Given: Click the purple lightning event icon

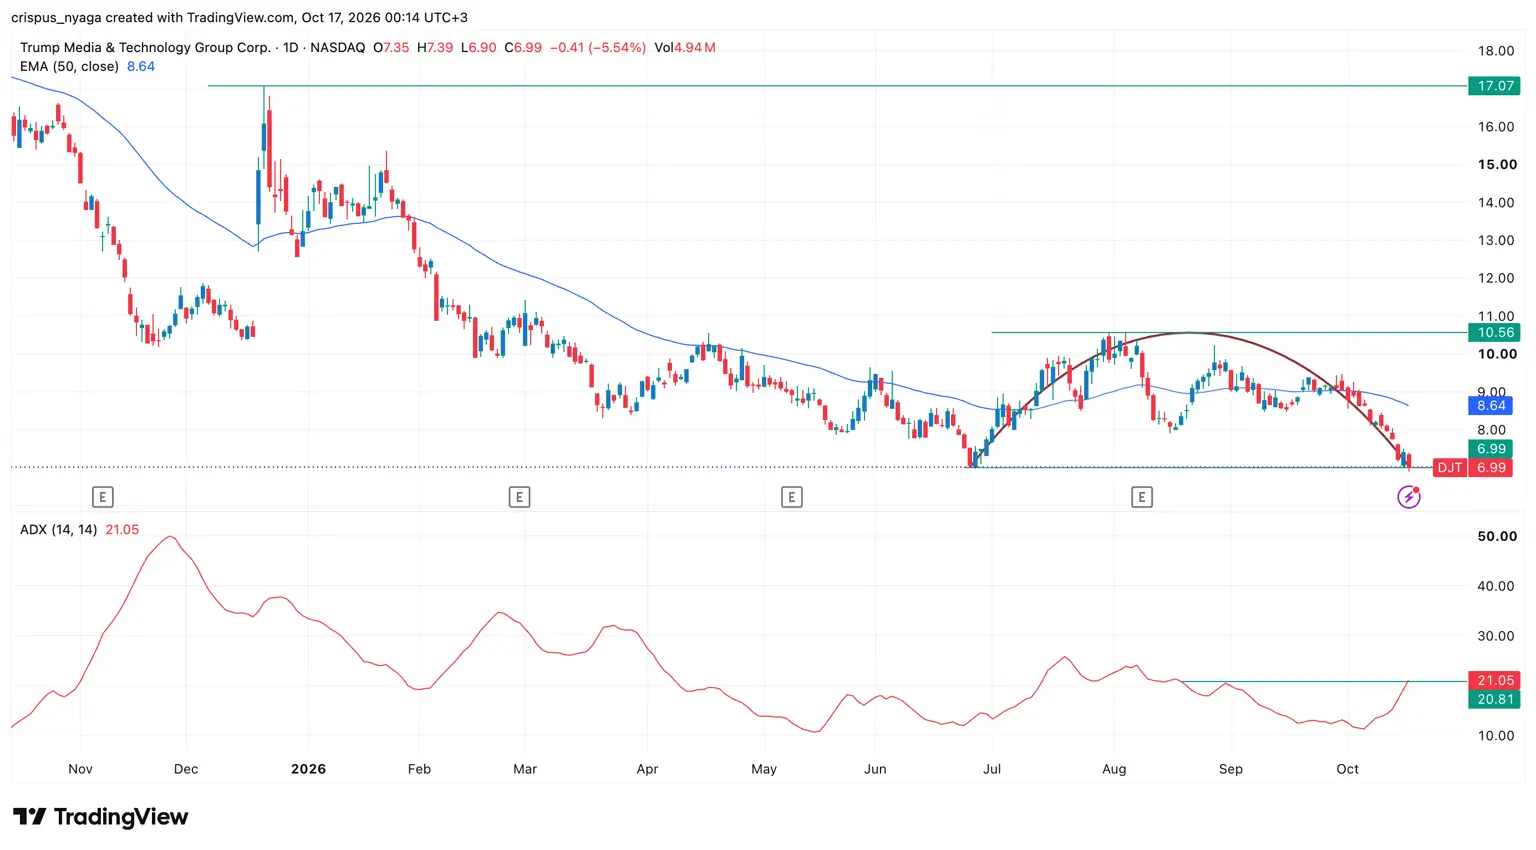Looking at the screenshot, I should tap(1409, 497).
